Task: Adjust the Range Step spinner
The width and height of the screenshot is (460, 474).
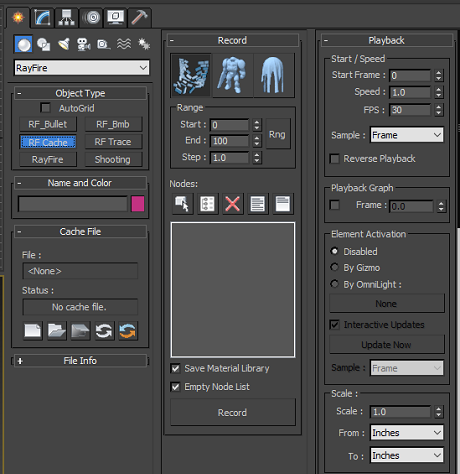Action: (x=257, y=158)
